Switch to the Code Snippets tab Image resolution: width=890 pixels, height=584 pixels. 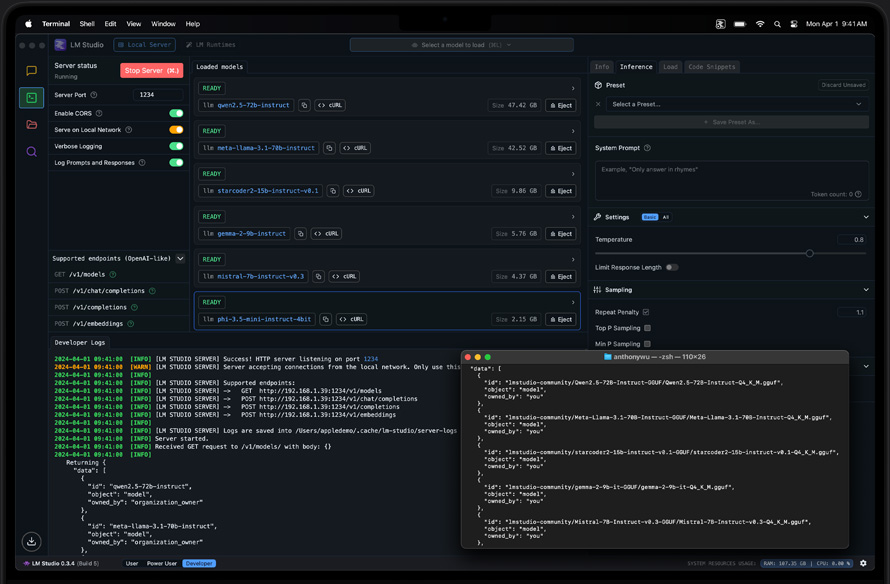pos(710,66)
